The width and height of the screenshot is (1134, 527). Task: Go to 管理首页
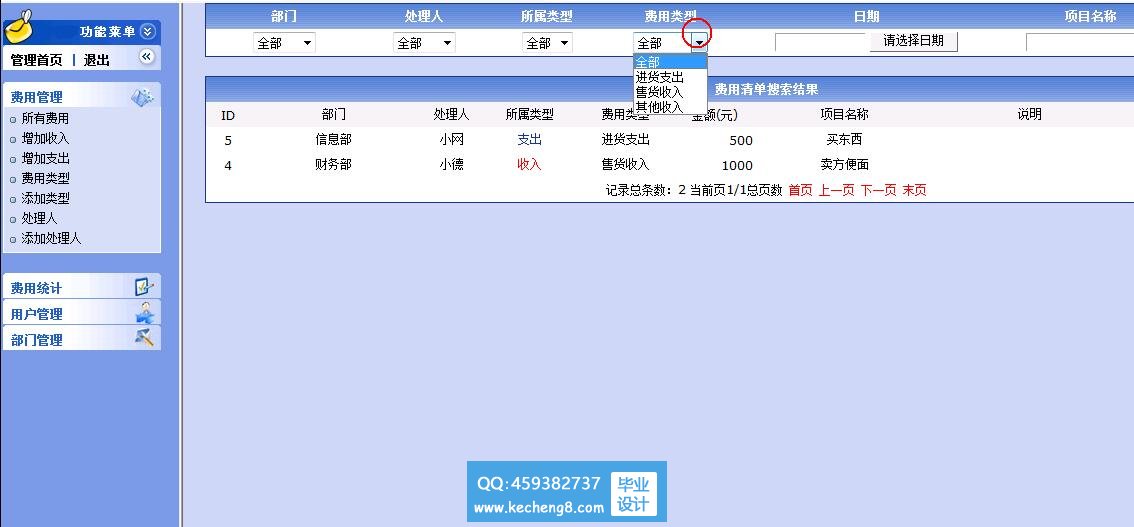36,61
